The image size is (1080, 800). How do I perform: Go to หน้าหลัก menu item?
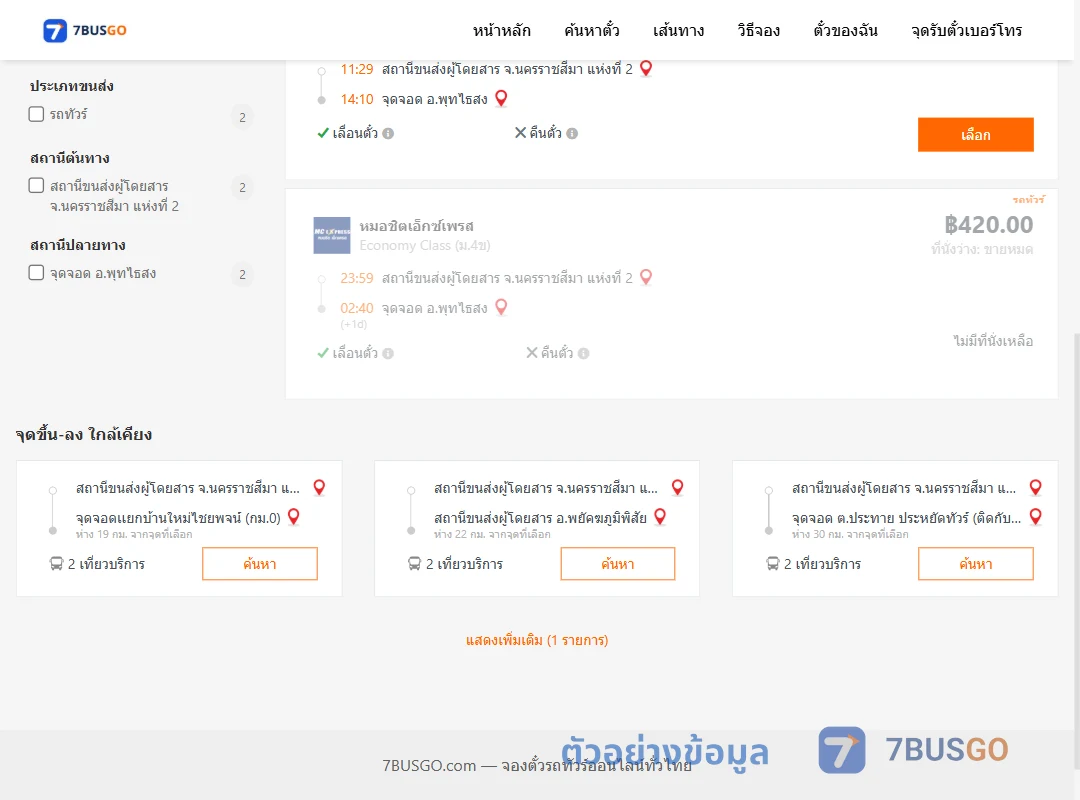pos(501,30)
